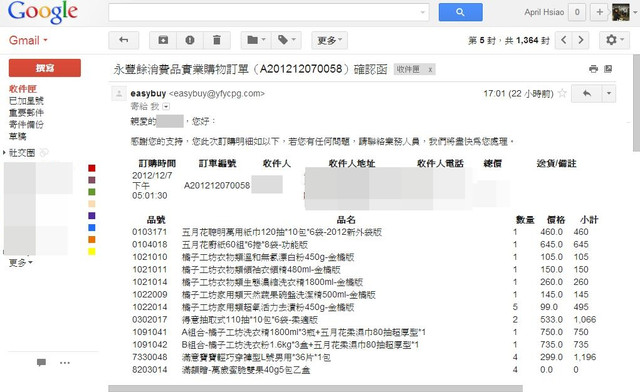Go to the newer email arrow
The width and height of the screenshot is (640, 392).
pyautogui.click(x=564, y=40)
